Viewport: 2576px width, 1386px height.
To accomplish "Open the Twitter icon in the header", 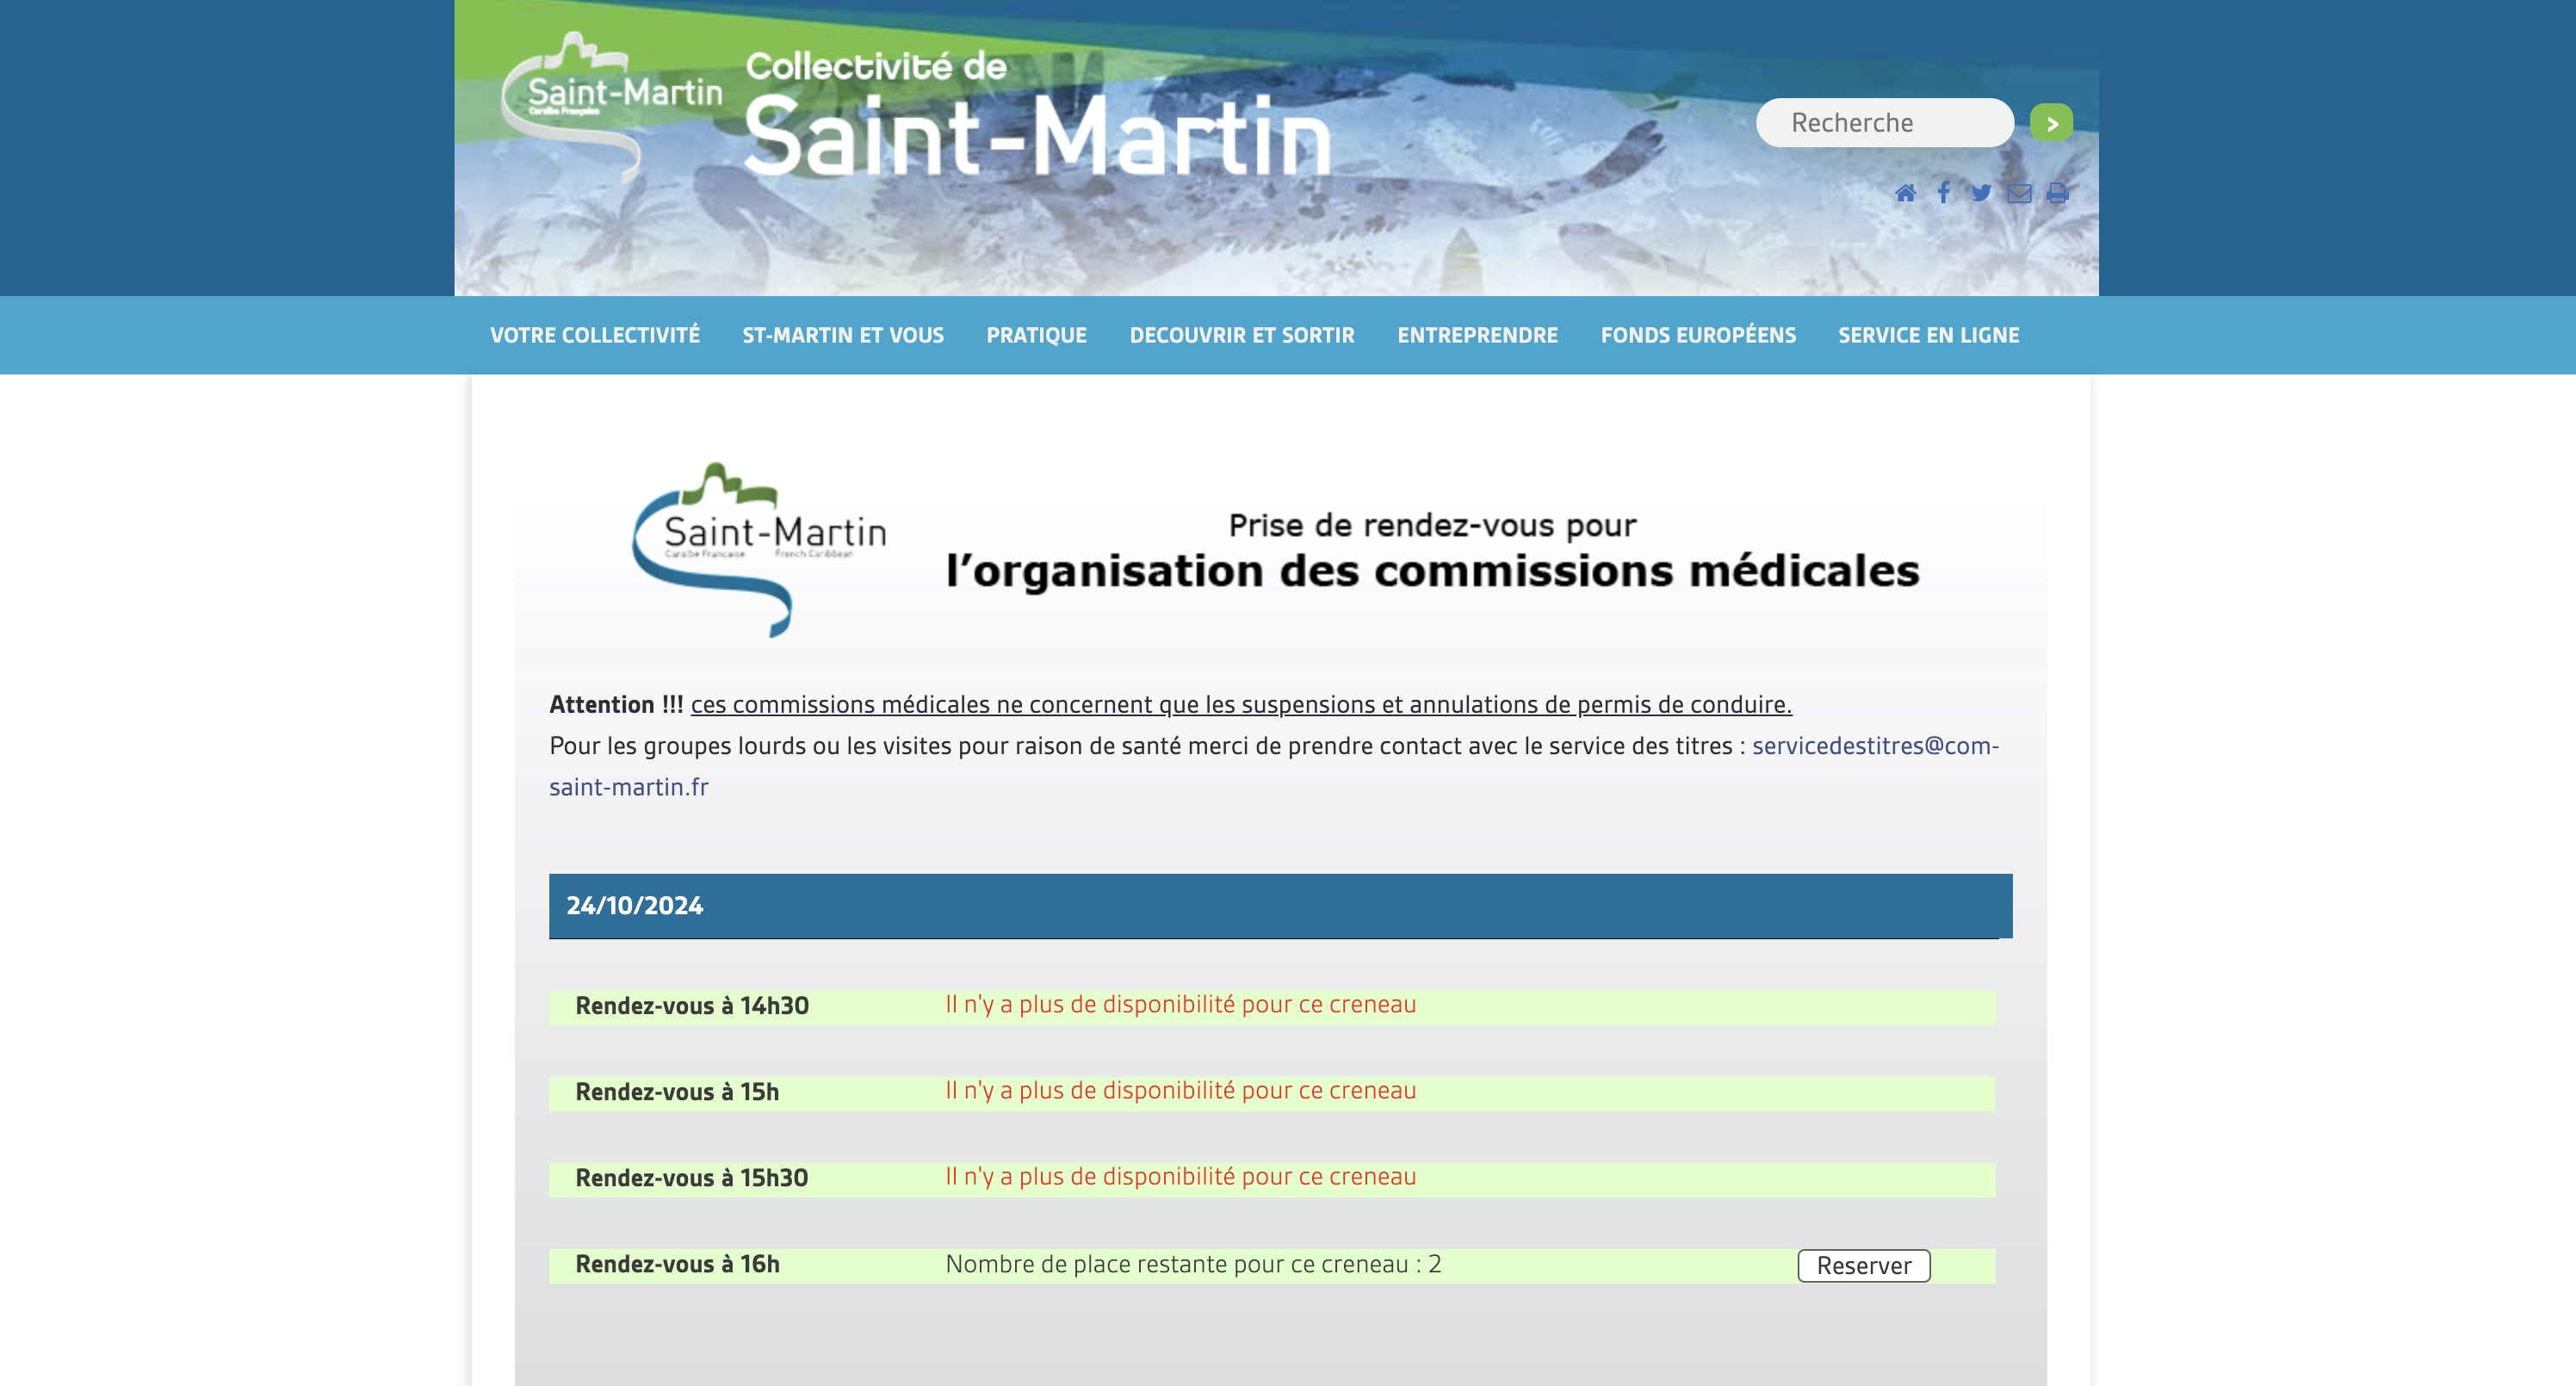I will point(1981,194).
